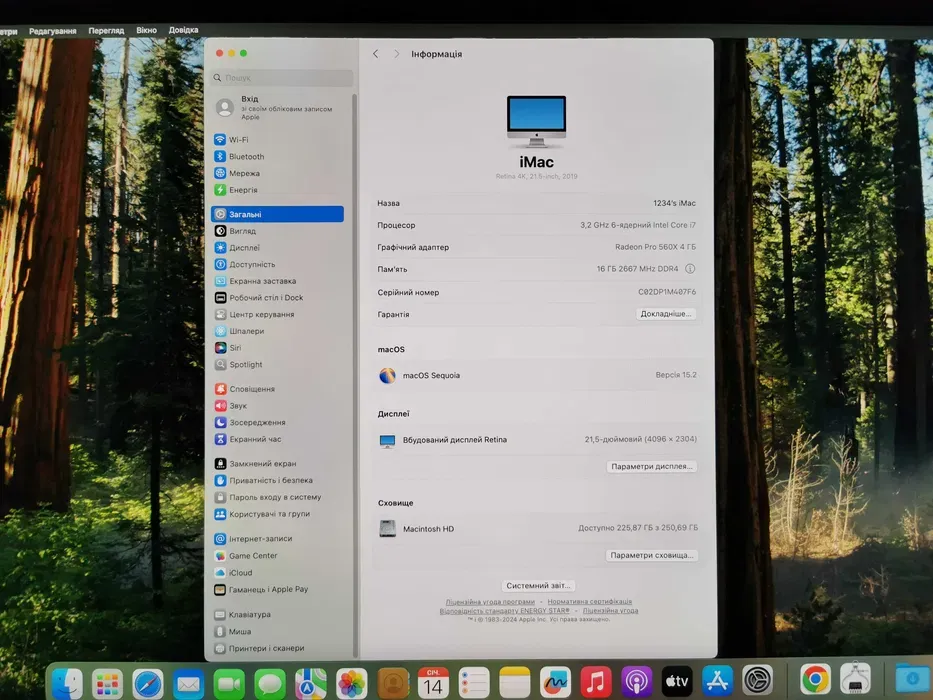933x700 pixels.
Task: Click Параметри сховища button
Action: [651, 555]
